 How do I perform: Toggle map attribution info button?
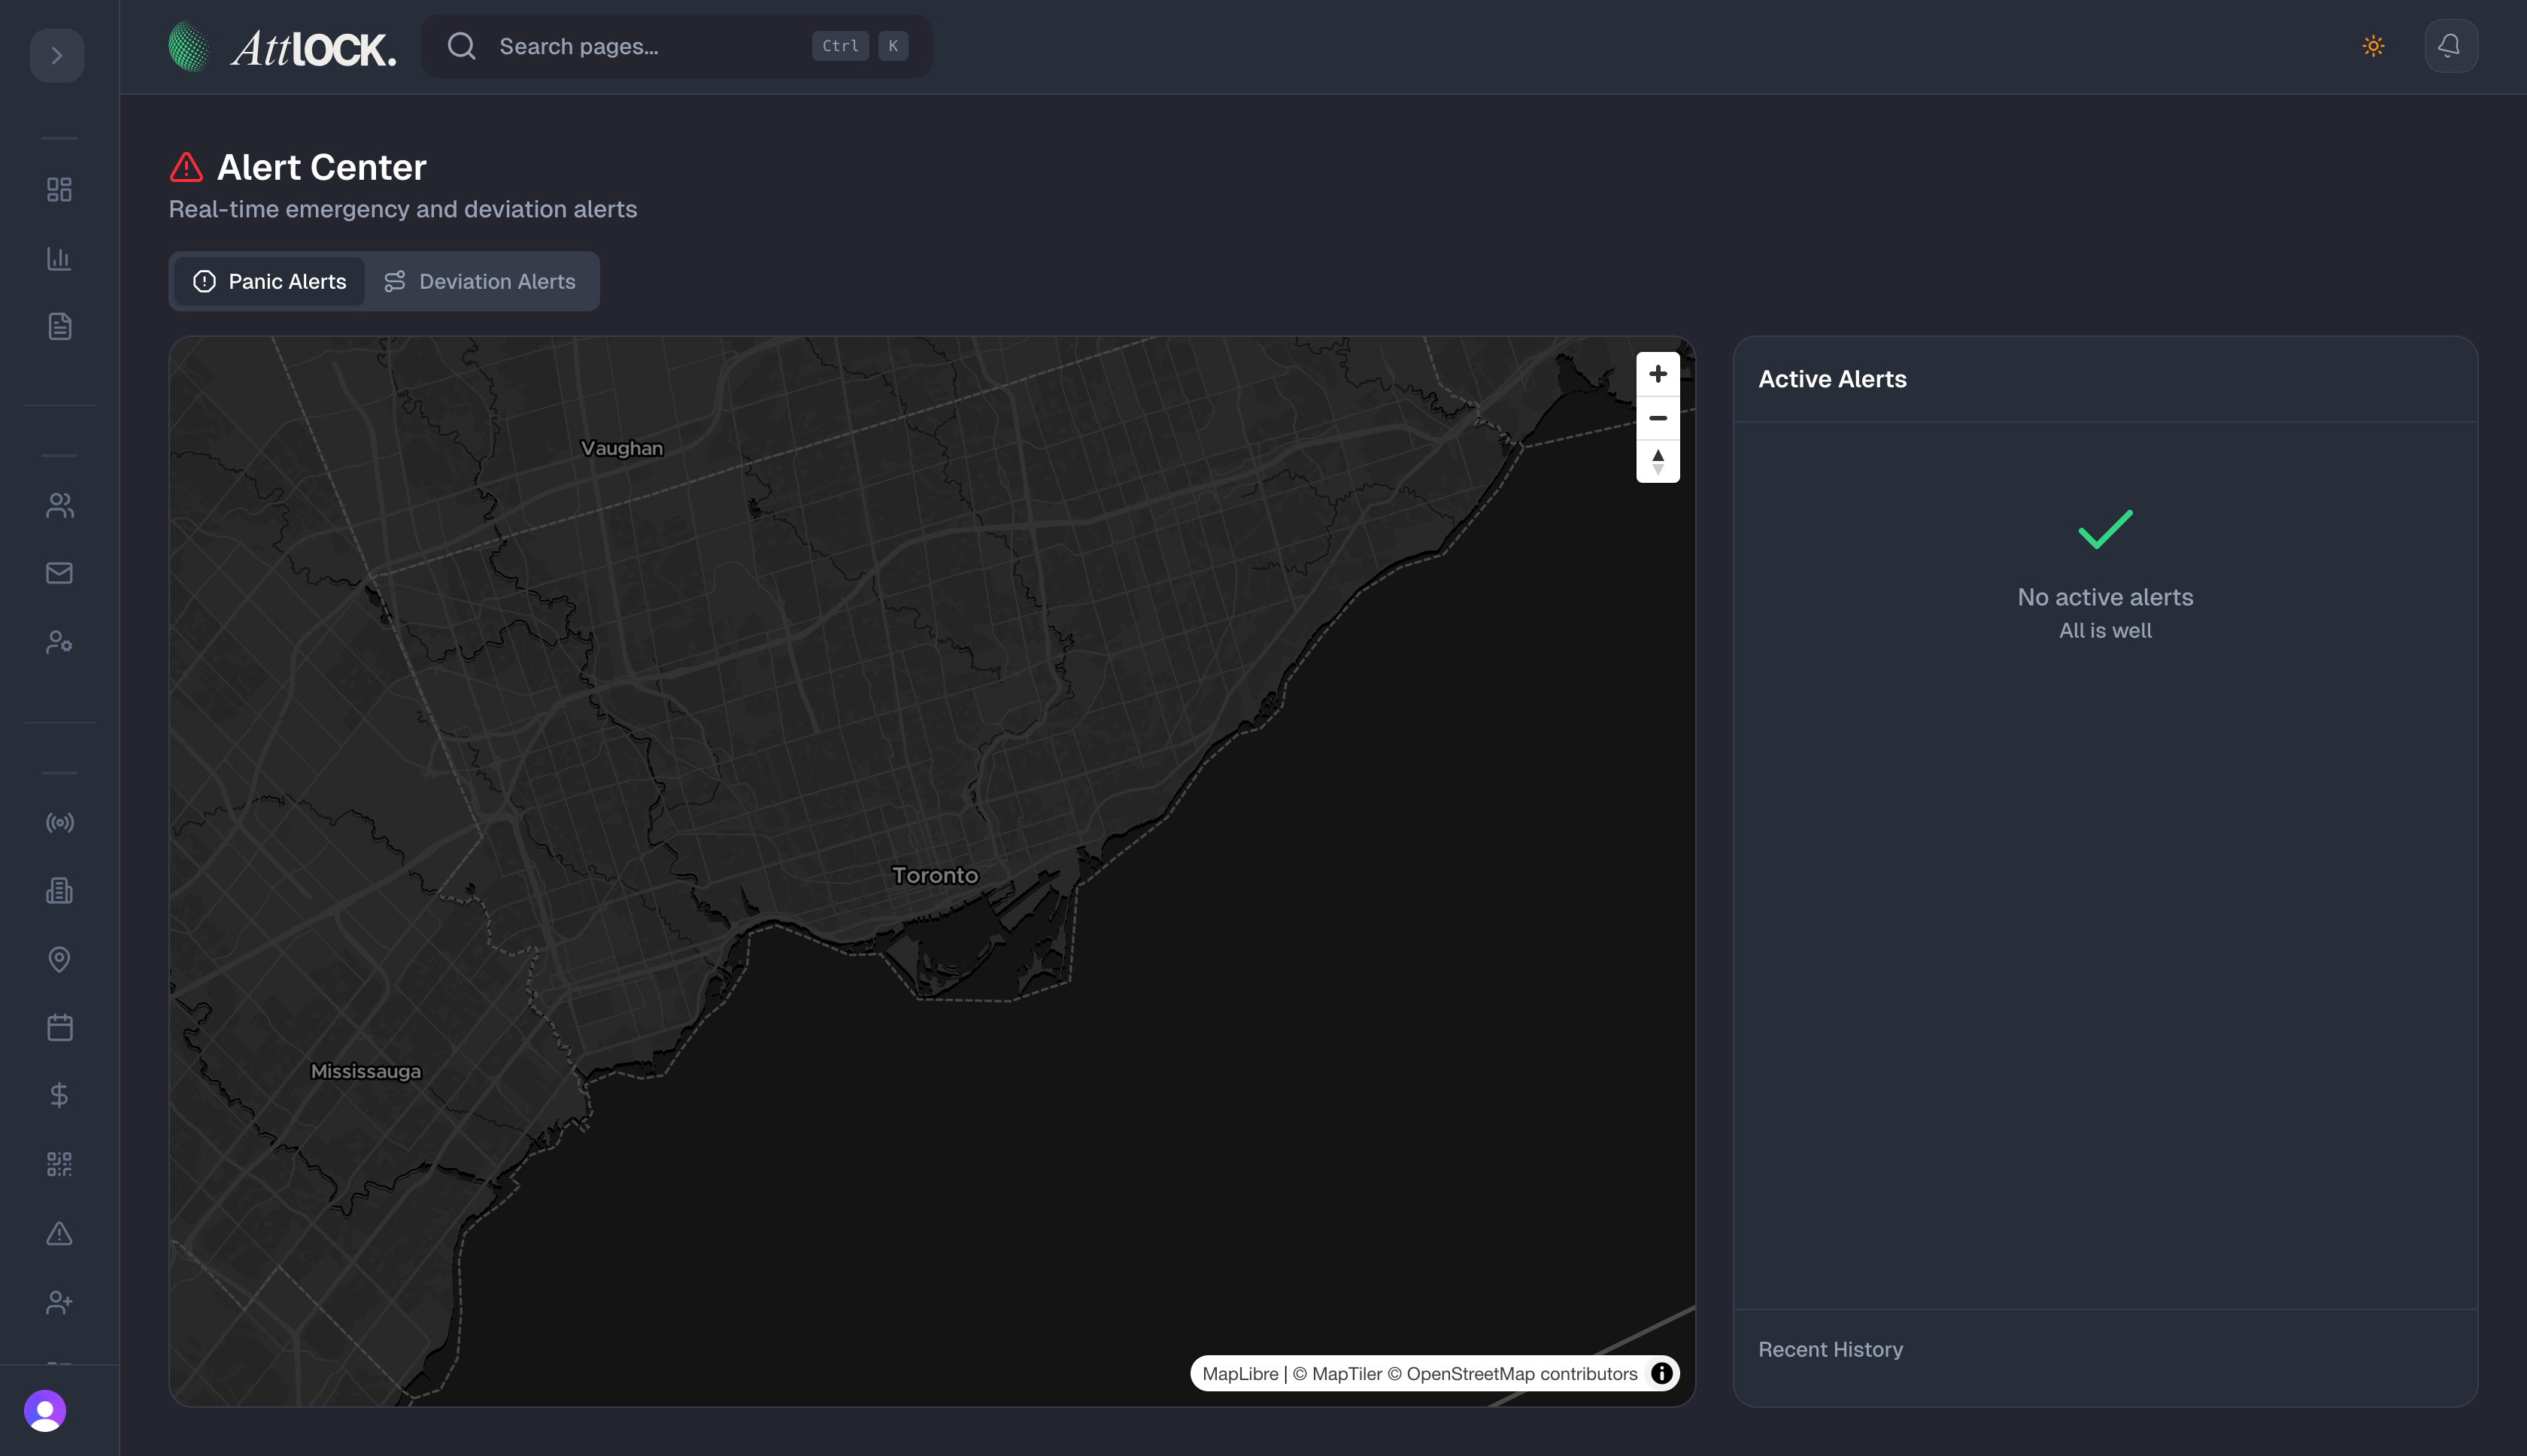coord(1661,1373)
